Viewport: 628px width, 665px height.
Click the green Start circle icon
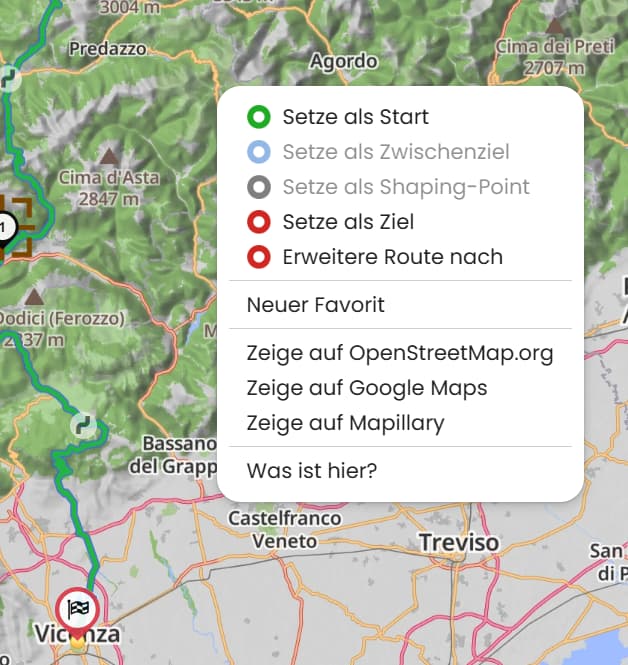pyautogui.click(x=259, y=117)
